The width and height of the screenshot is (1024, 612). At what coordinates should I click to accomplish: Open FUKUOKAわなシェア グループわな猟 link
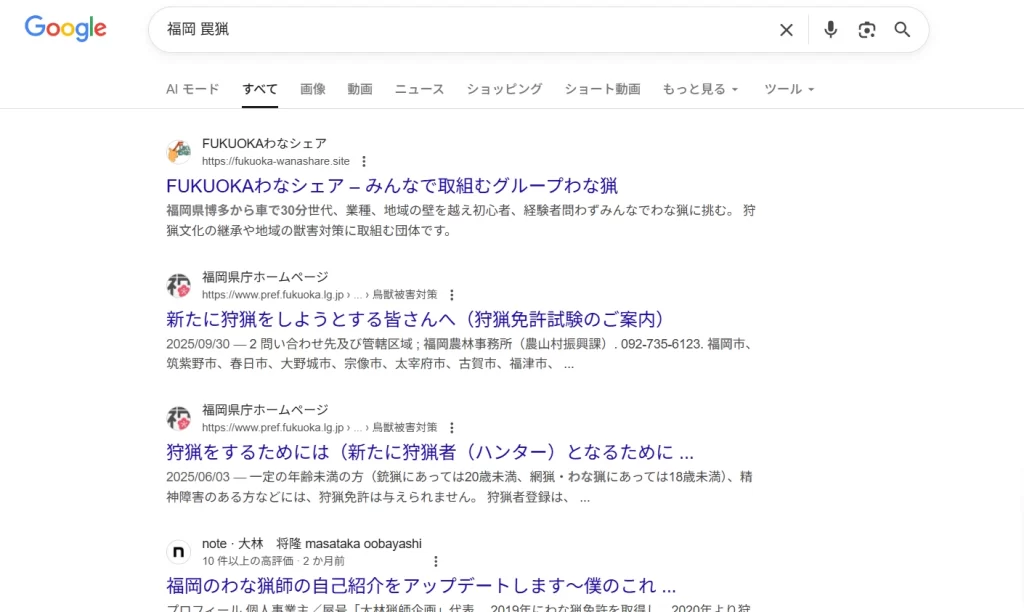point(392,186)
